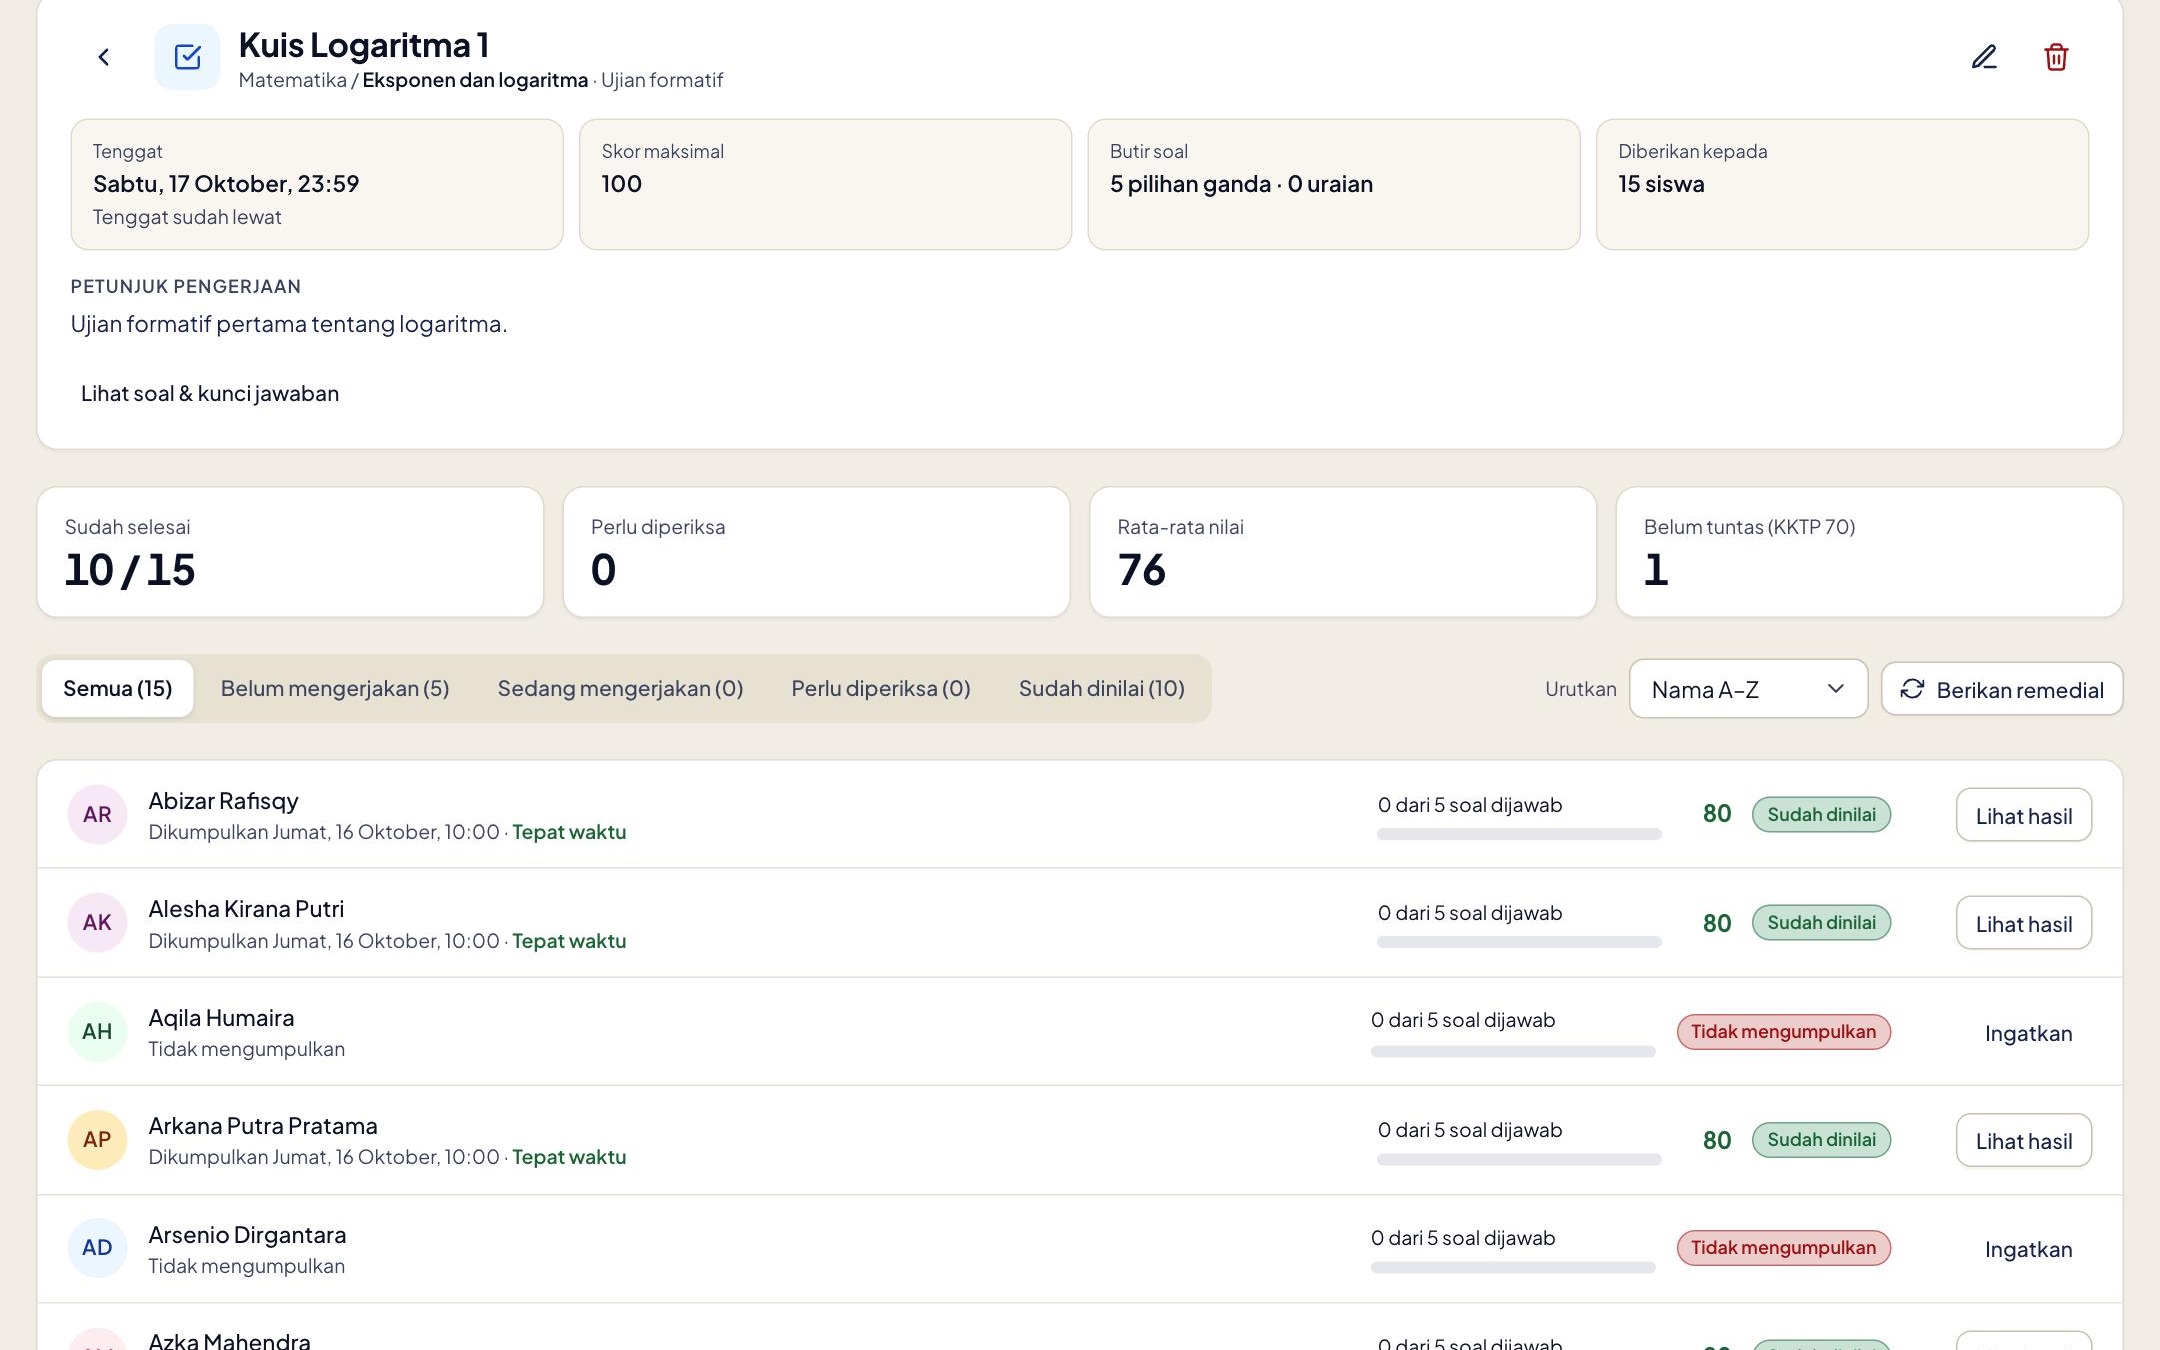The height and width of the screenshot is (1350, 2160).
Task: Click the name Arkana Putra Pratama
Action: coord(263,1126)
